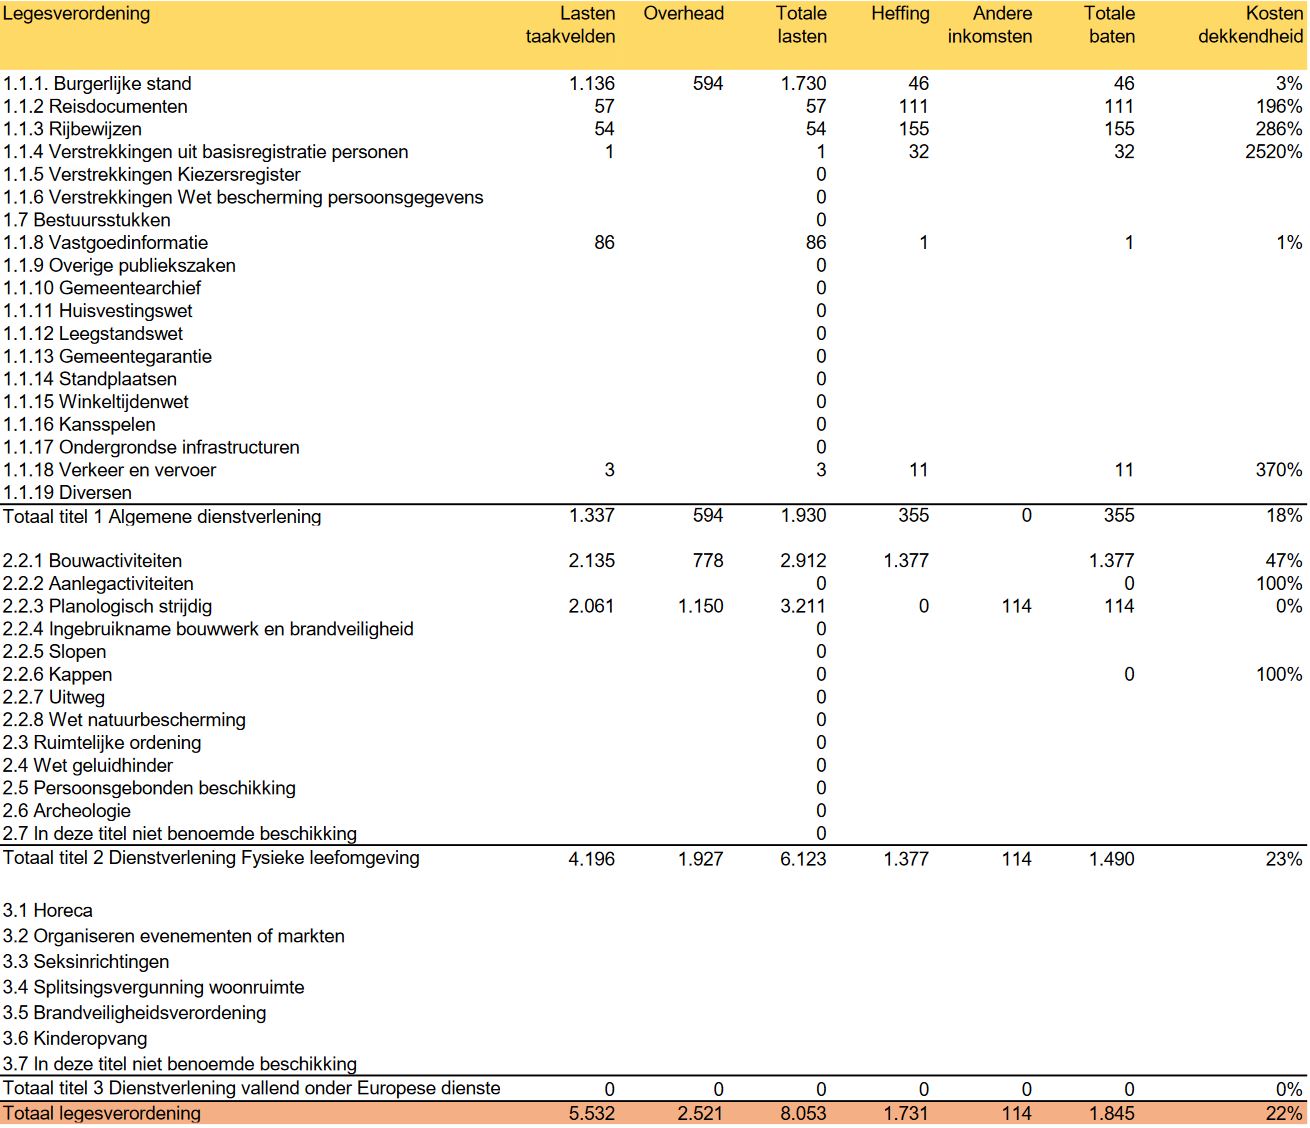Click the 'Andere inkomsten' column header

click(990, 25)
